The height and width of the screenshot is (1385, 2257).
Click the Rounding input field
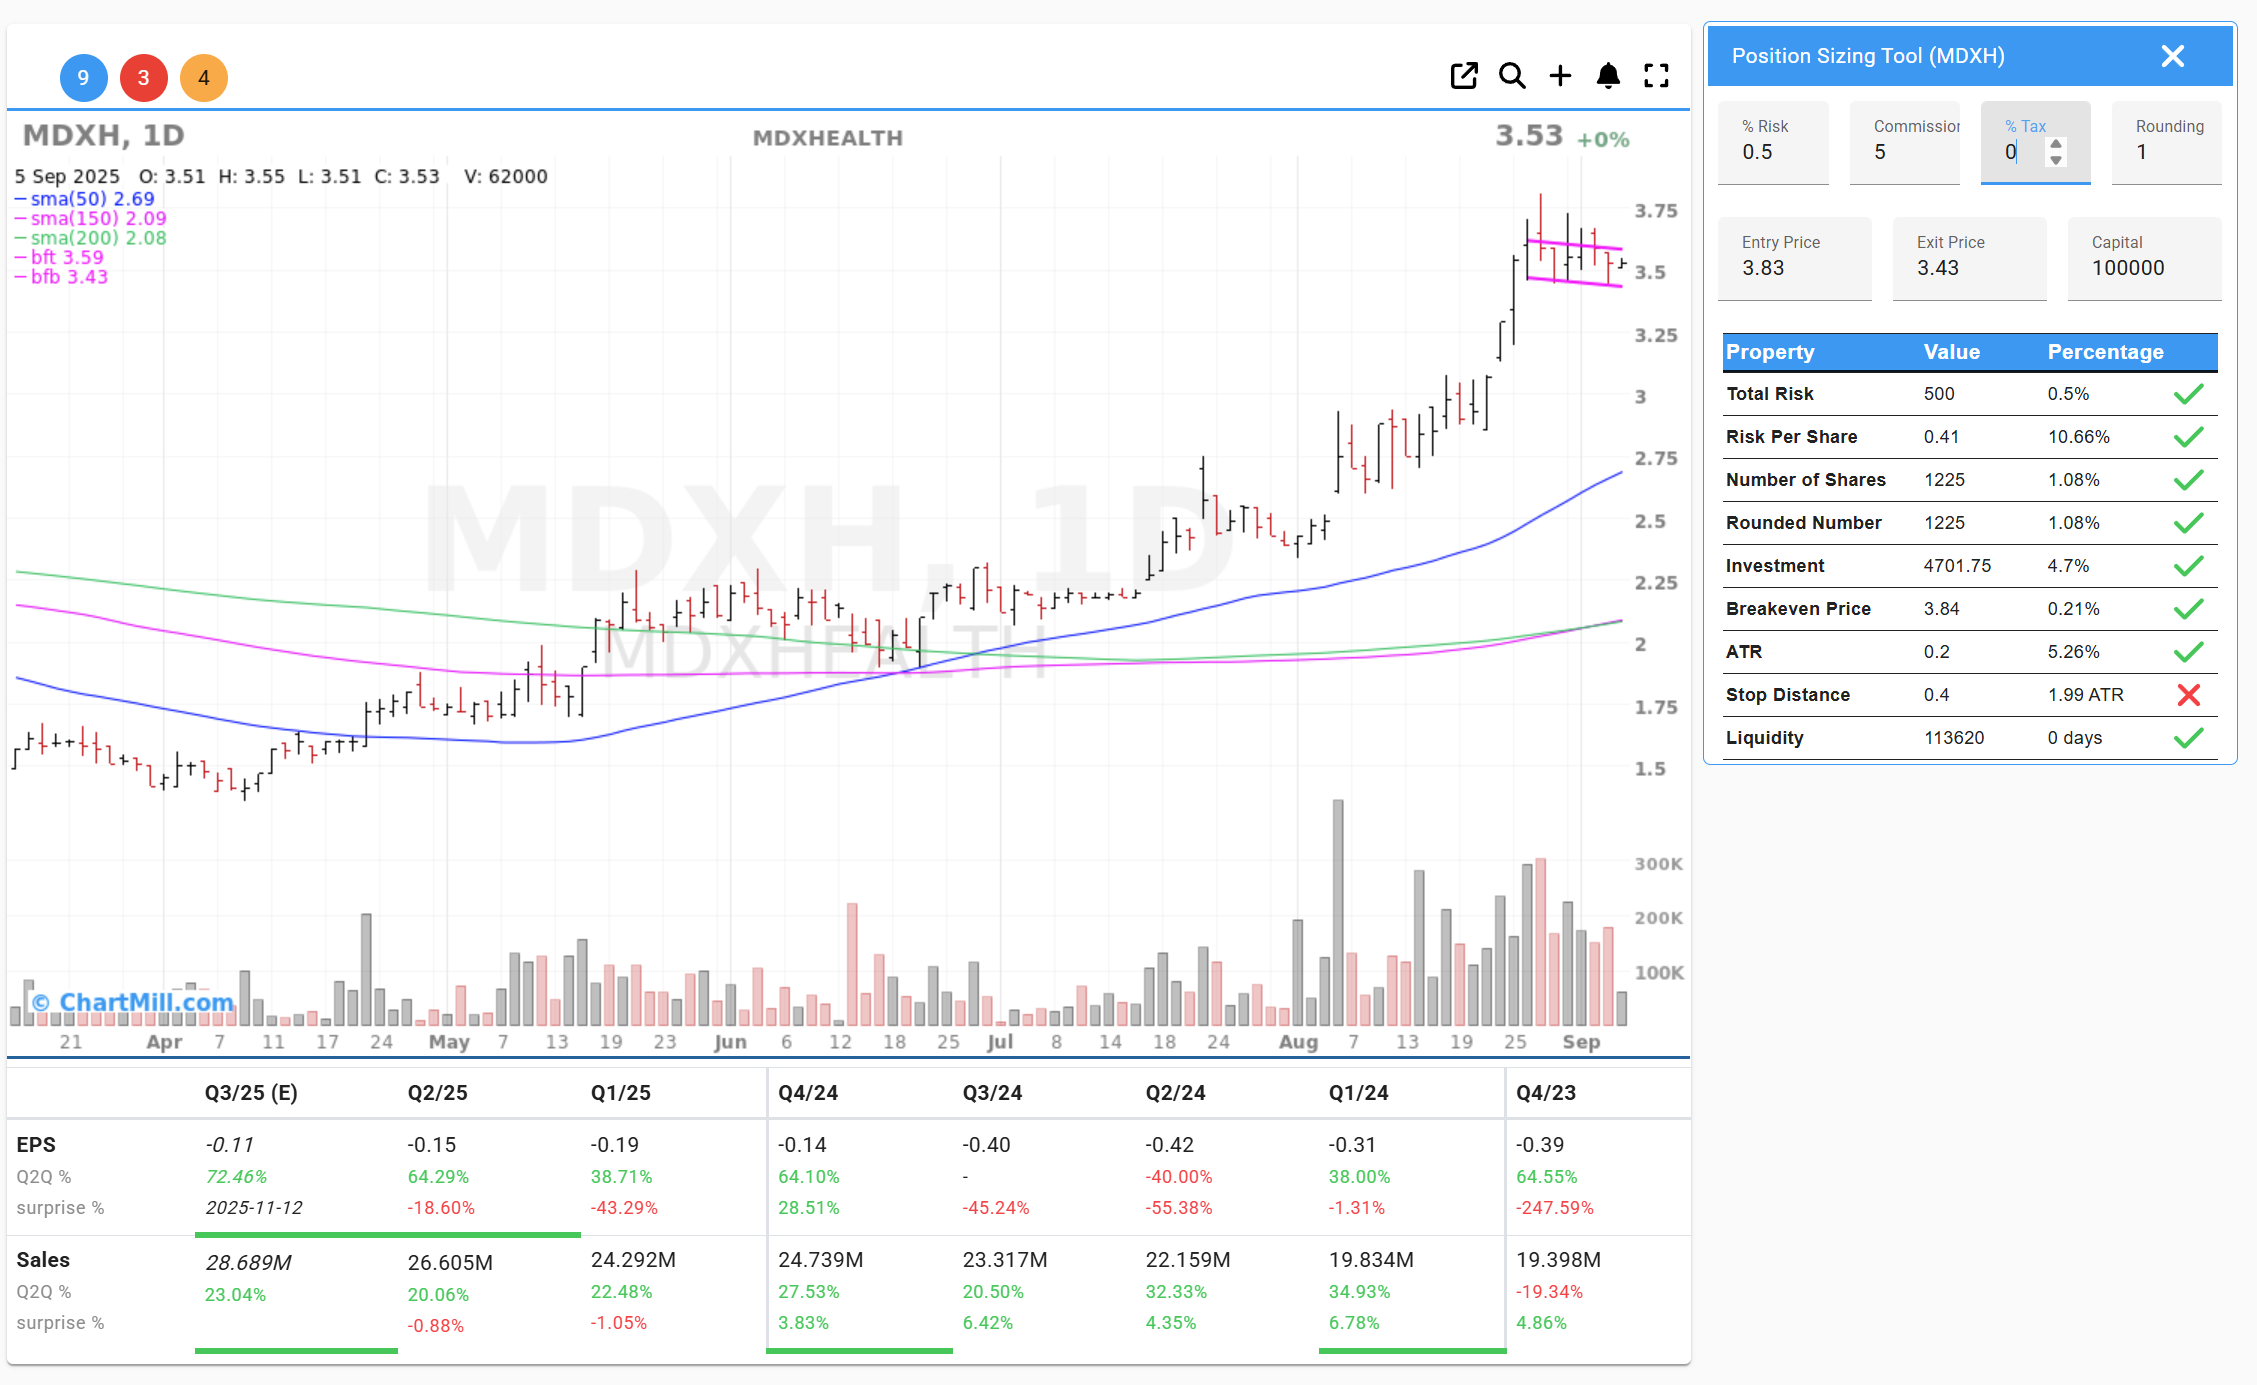point(2166,152)
